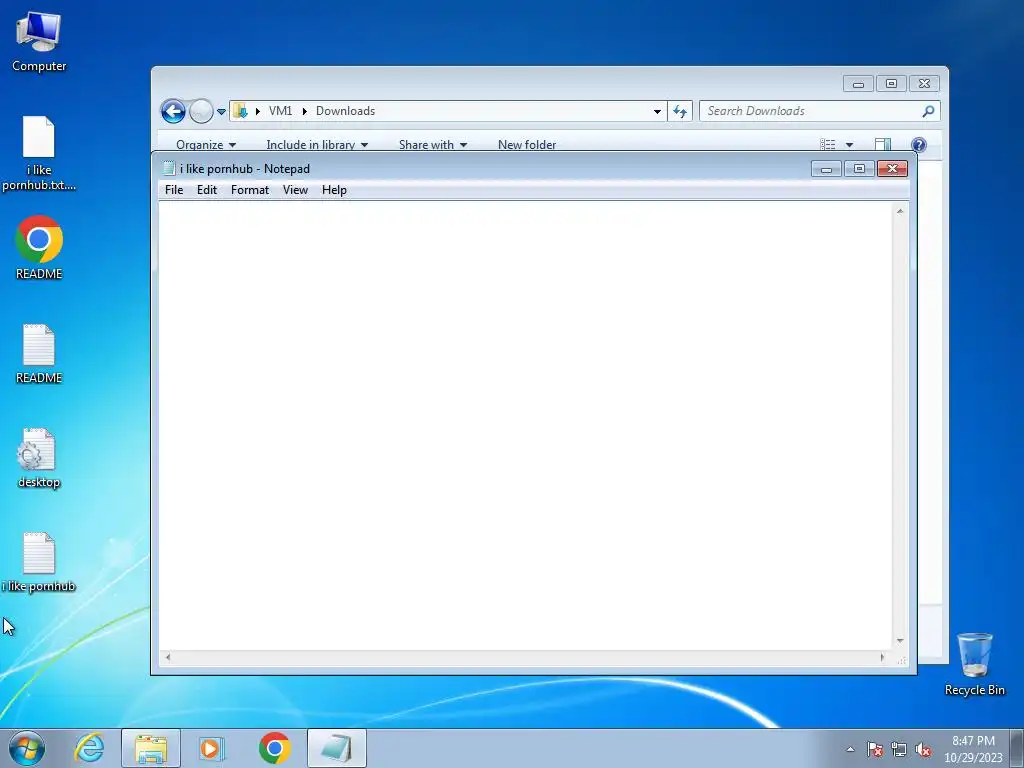Image resolution: width=1024 pixels, height=768 pixels.
Task: Click inside the Notepad text area
Action: point(526,425)
